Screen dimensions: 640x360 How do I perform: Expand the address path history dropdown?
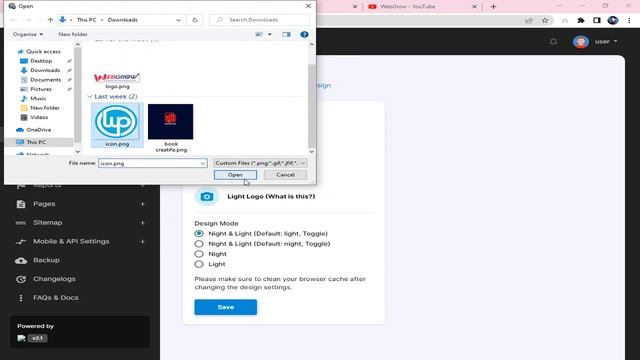[178, 20]
